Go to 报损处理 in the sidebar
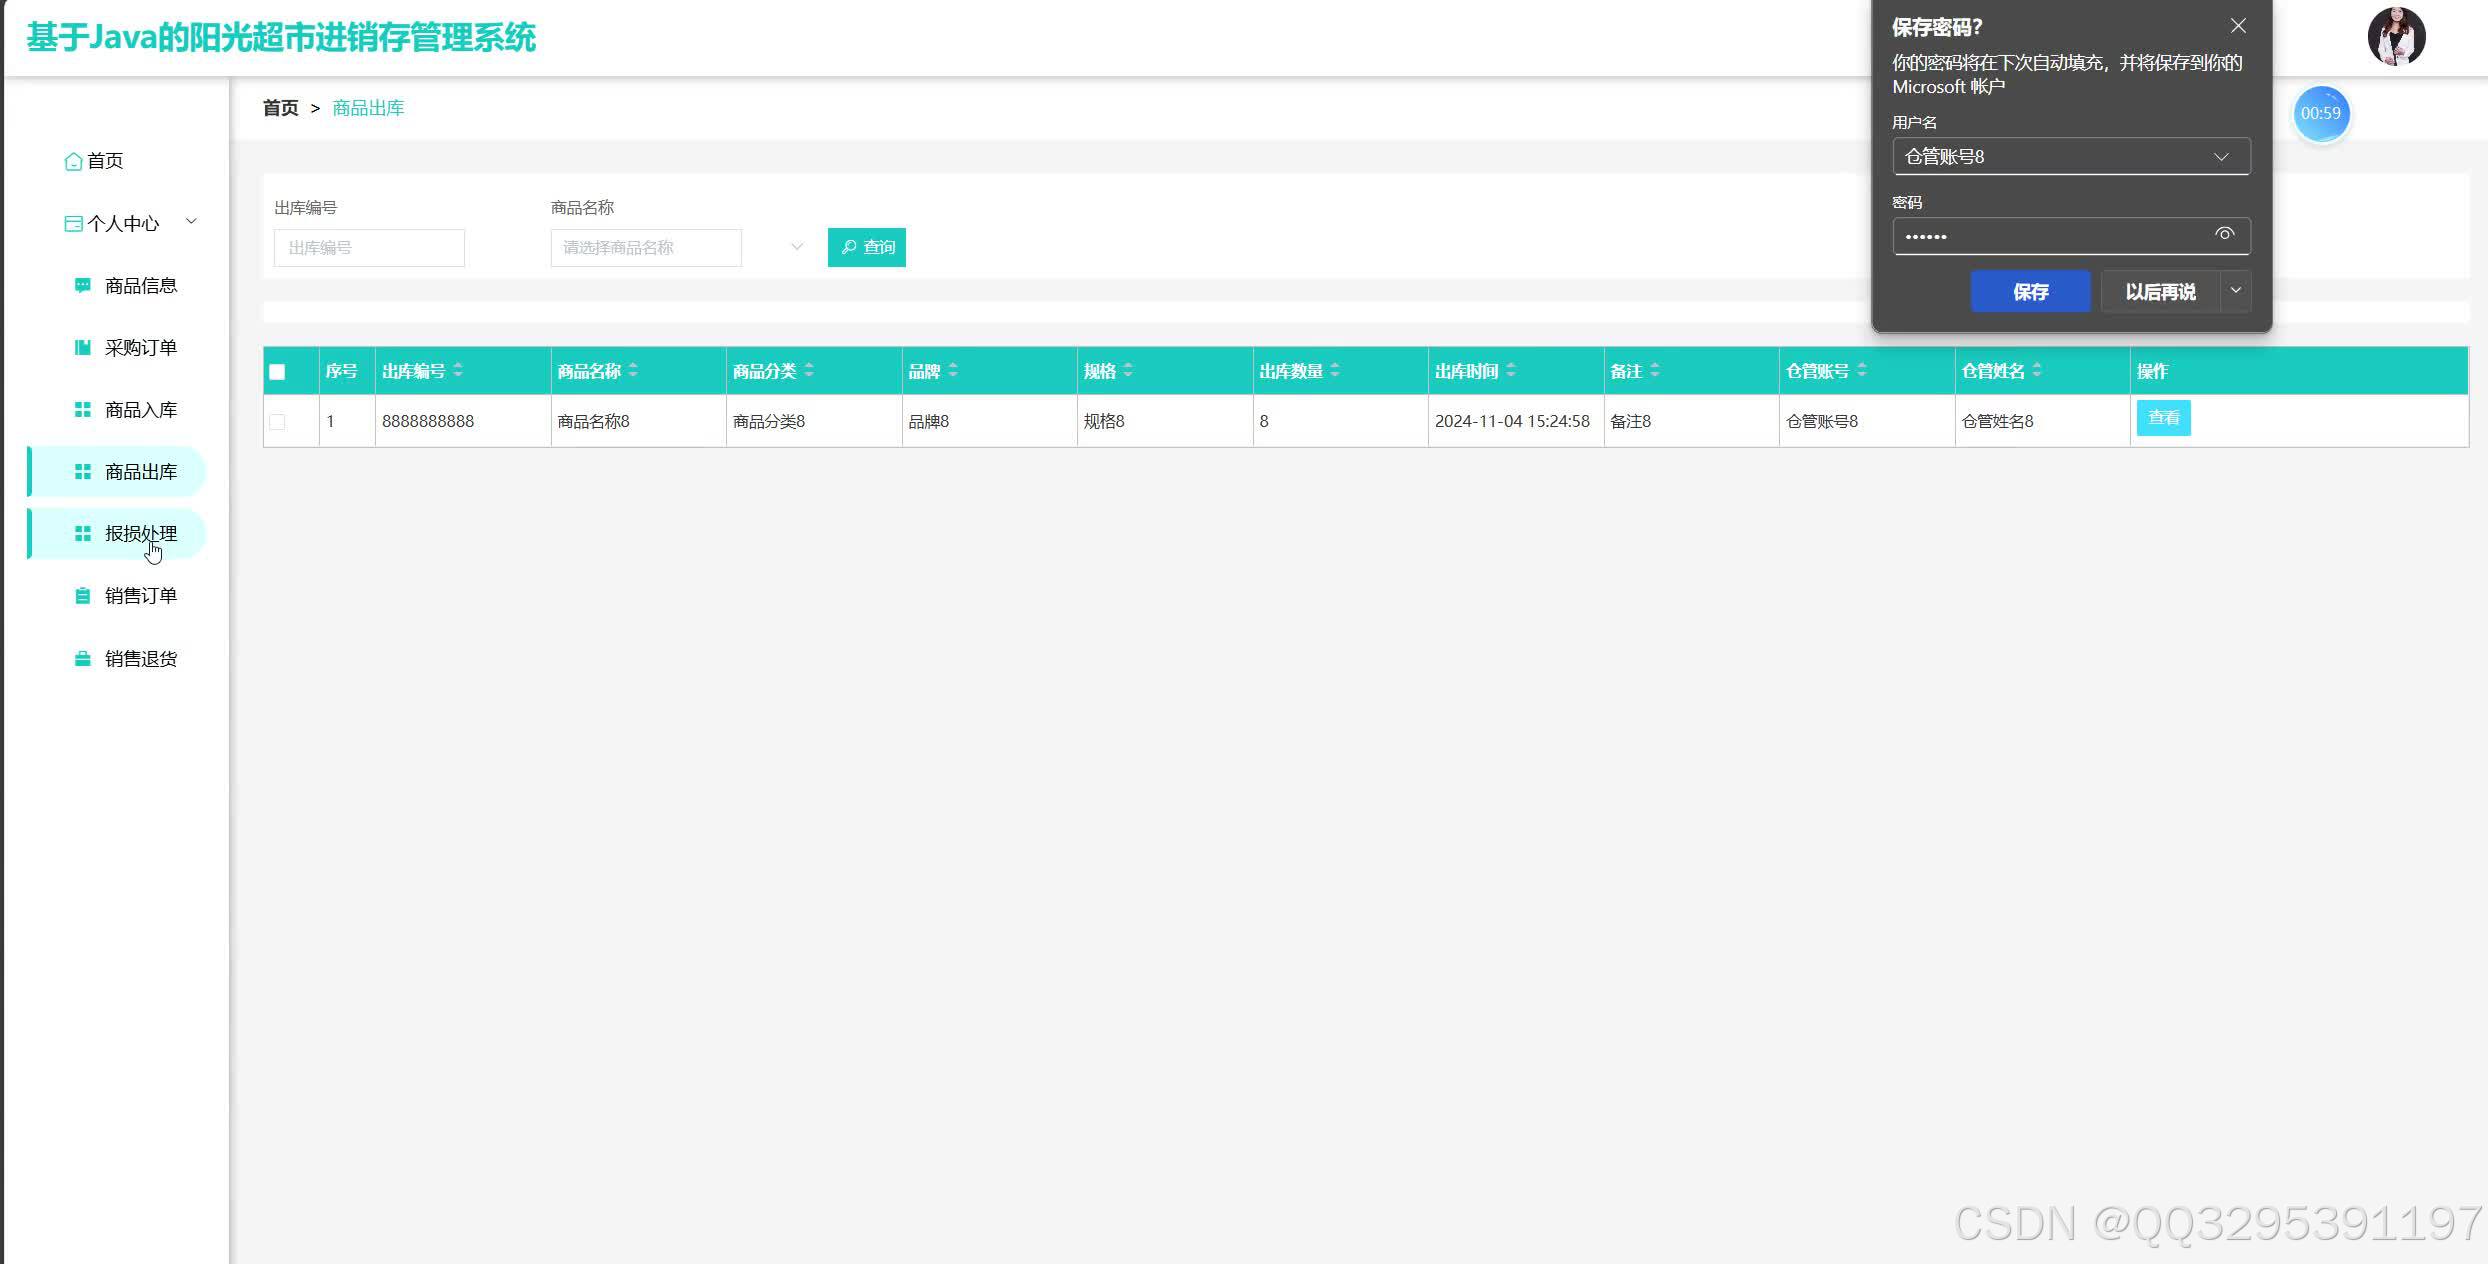This screenshot has height=1264, width=2488. pos(118,534)
